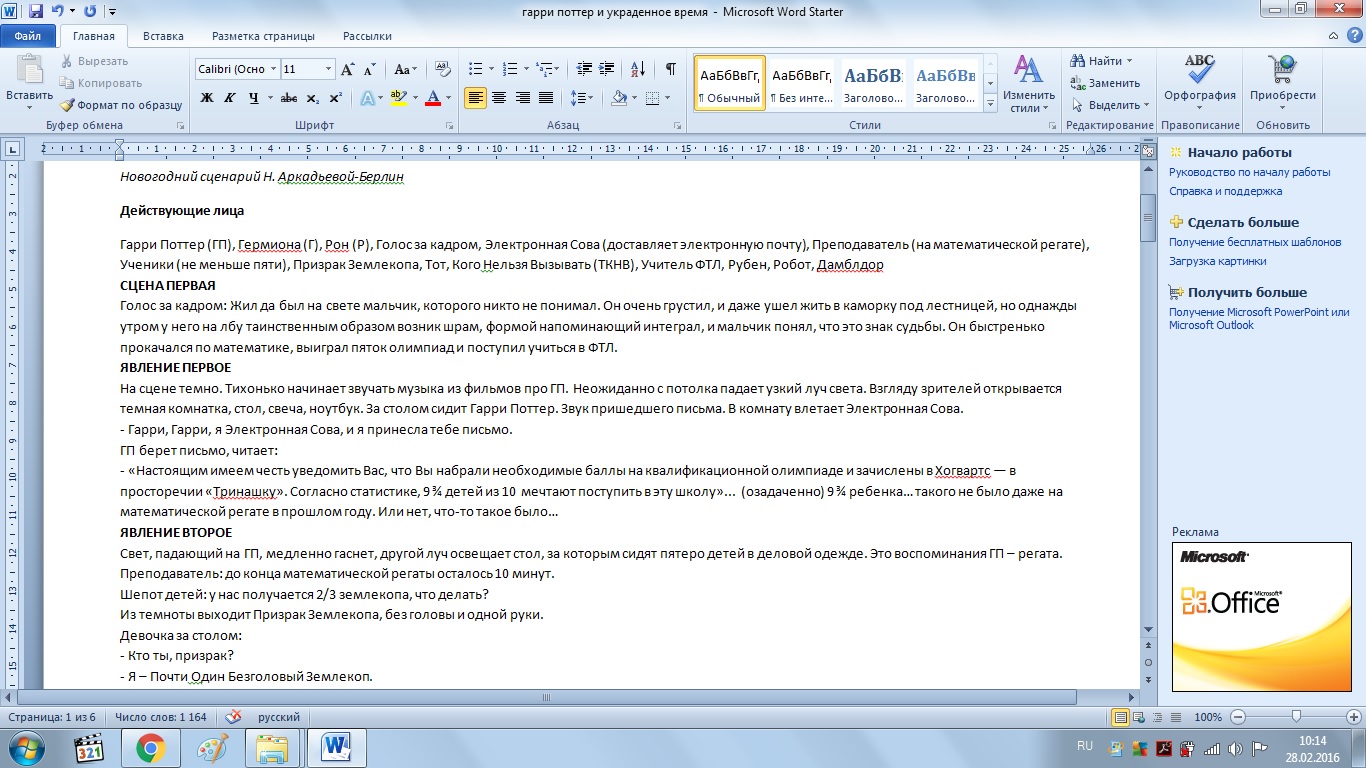Click the Paste (Вставить) button
This screenshot has height=768, width=1366.
pos(29,82)
